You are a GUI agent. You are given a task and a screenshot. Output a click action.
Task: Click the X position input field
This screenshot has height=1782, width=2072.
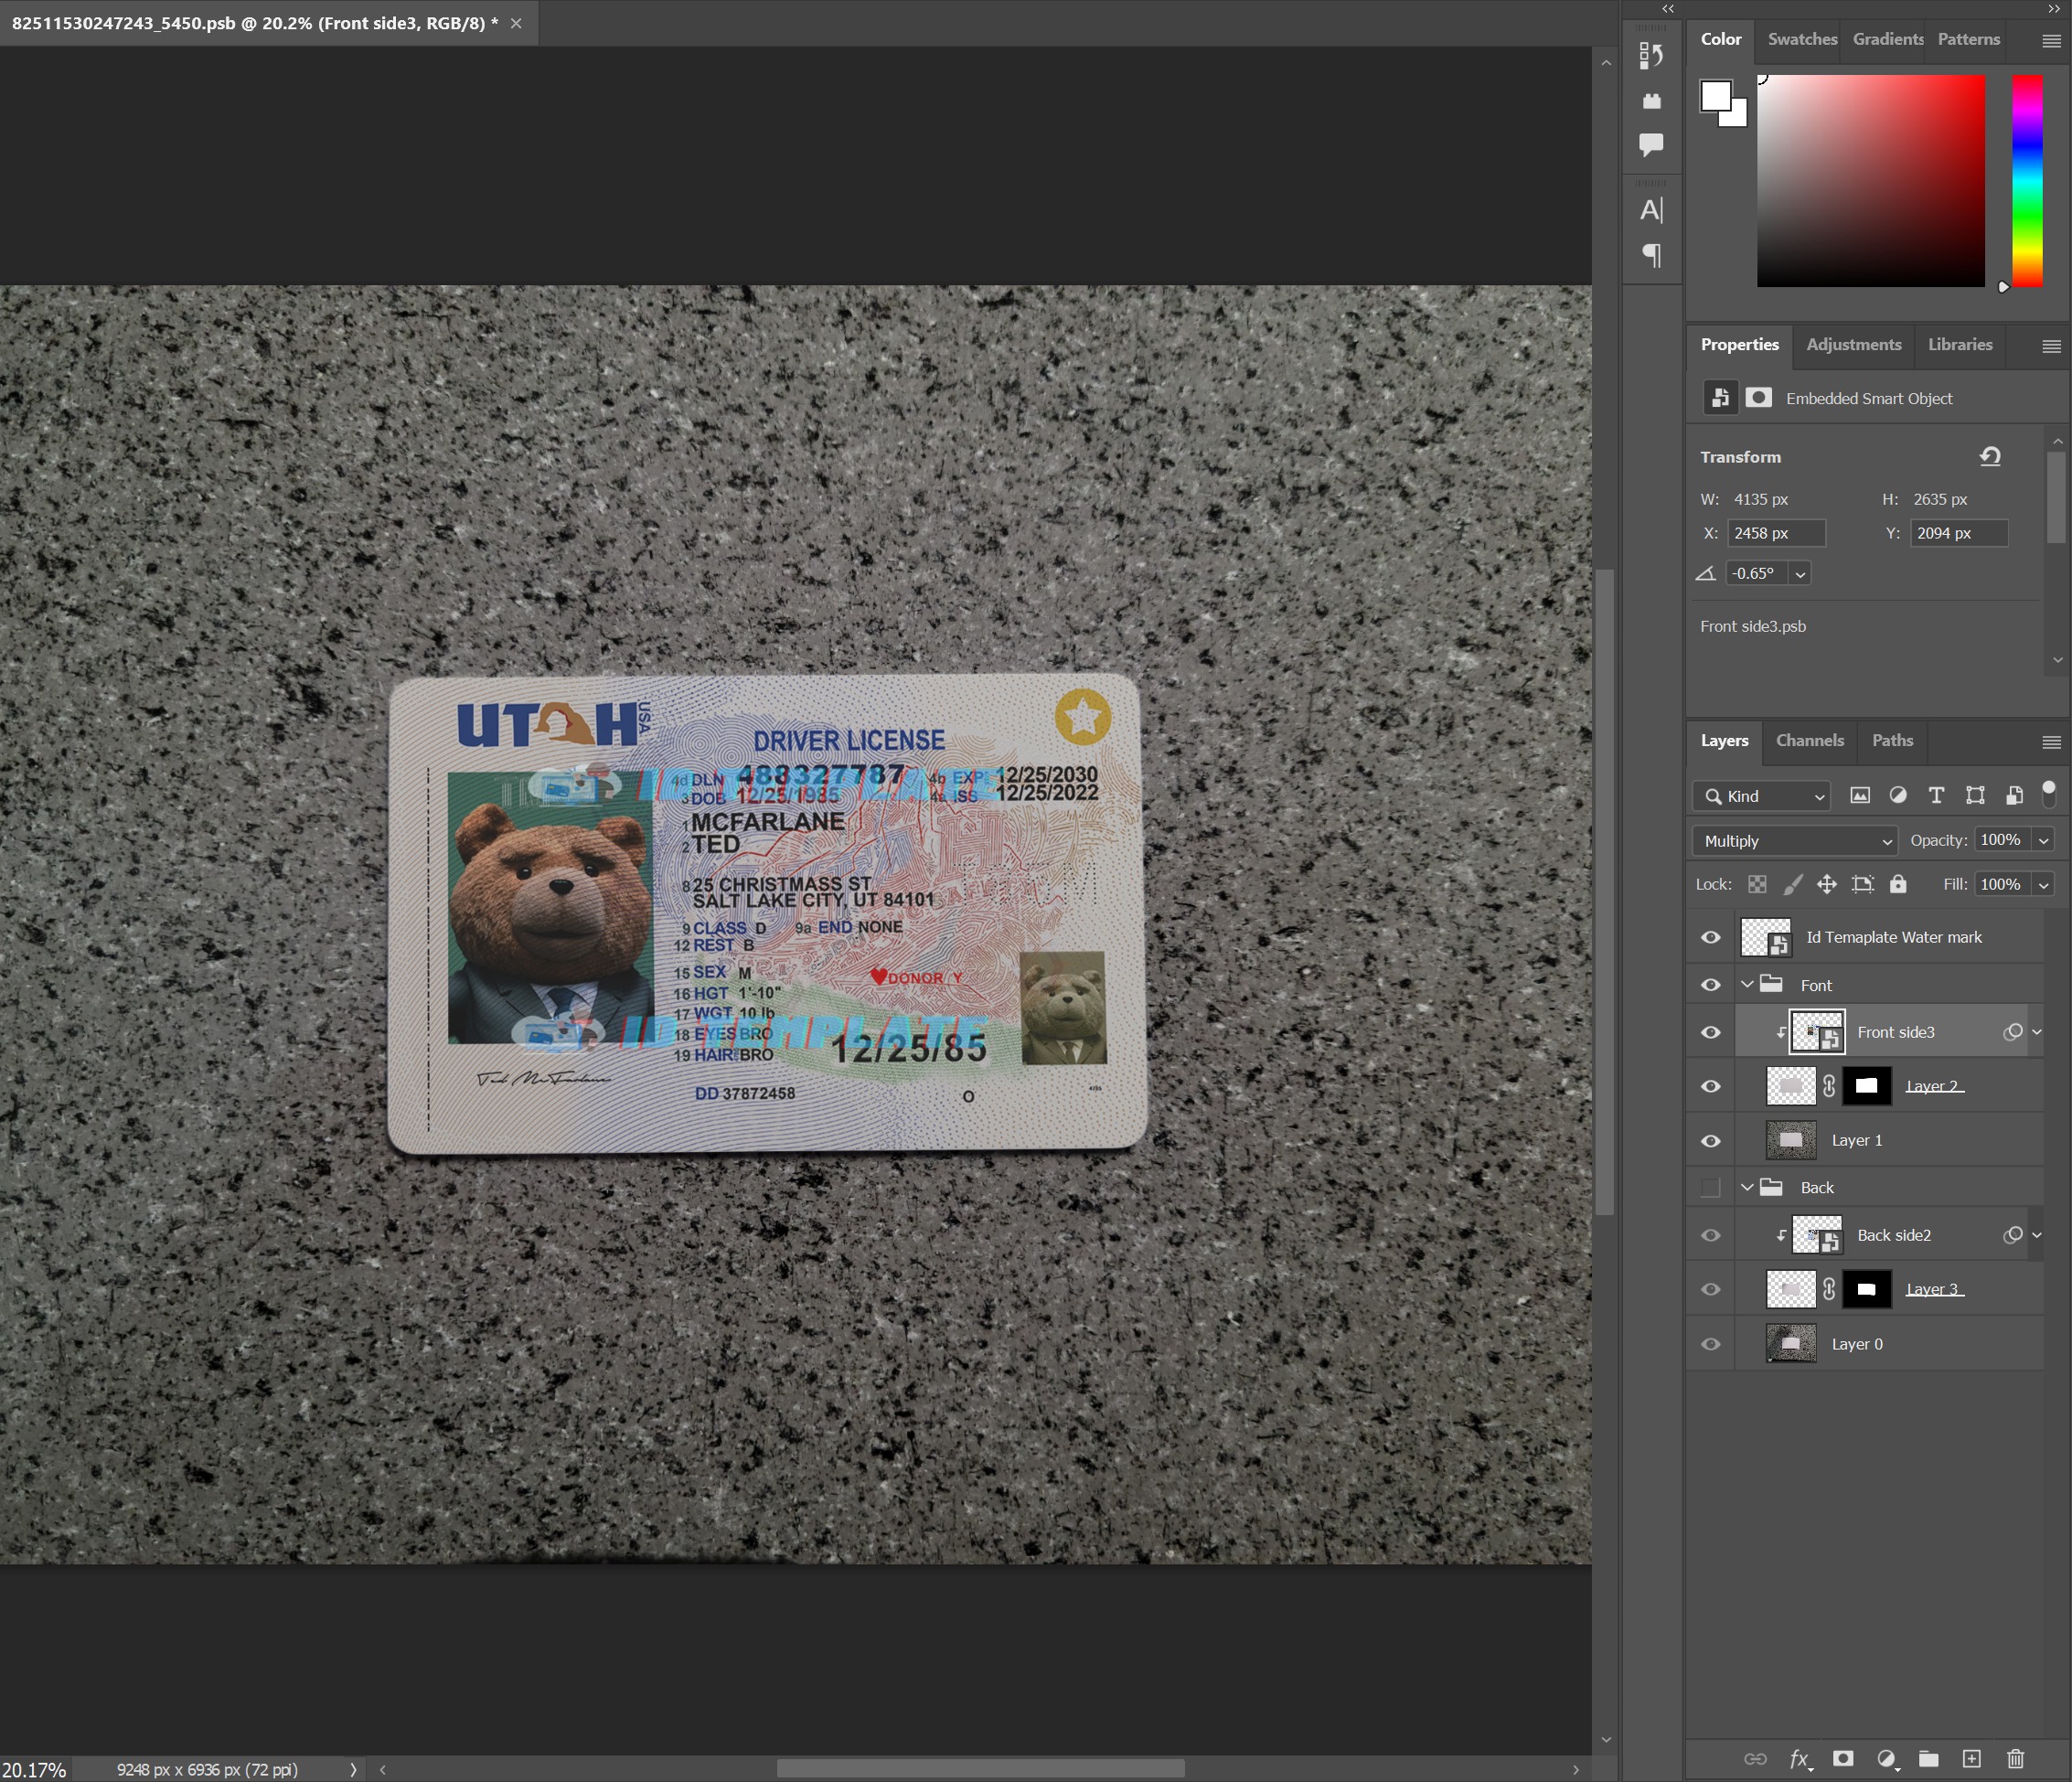point(1776,533)
